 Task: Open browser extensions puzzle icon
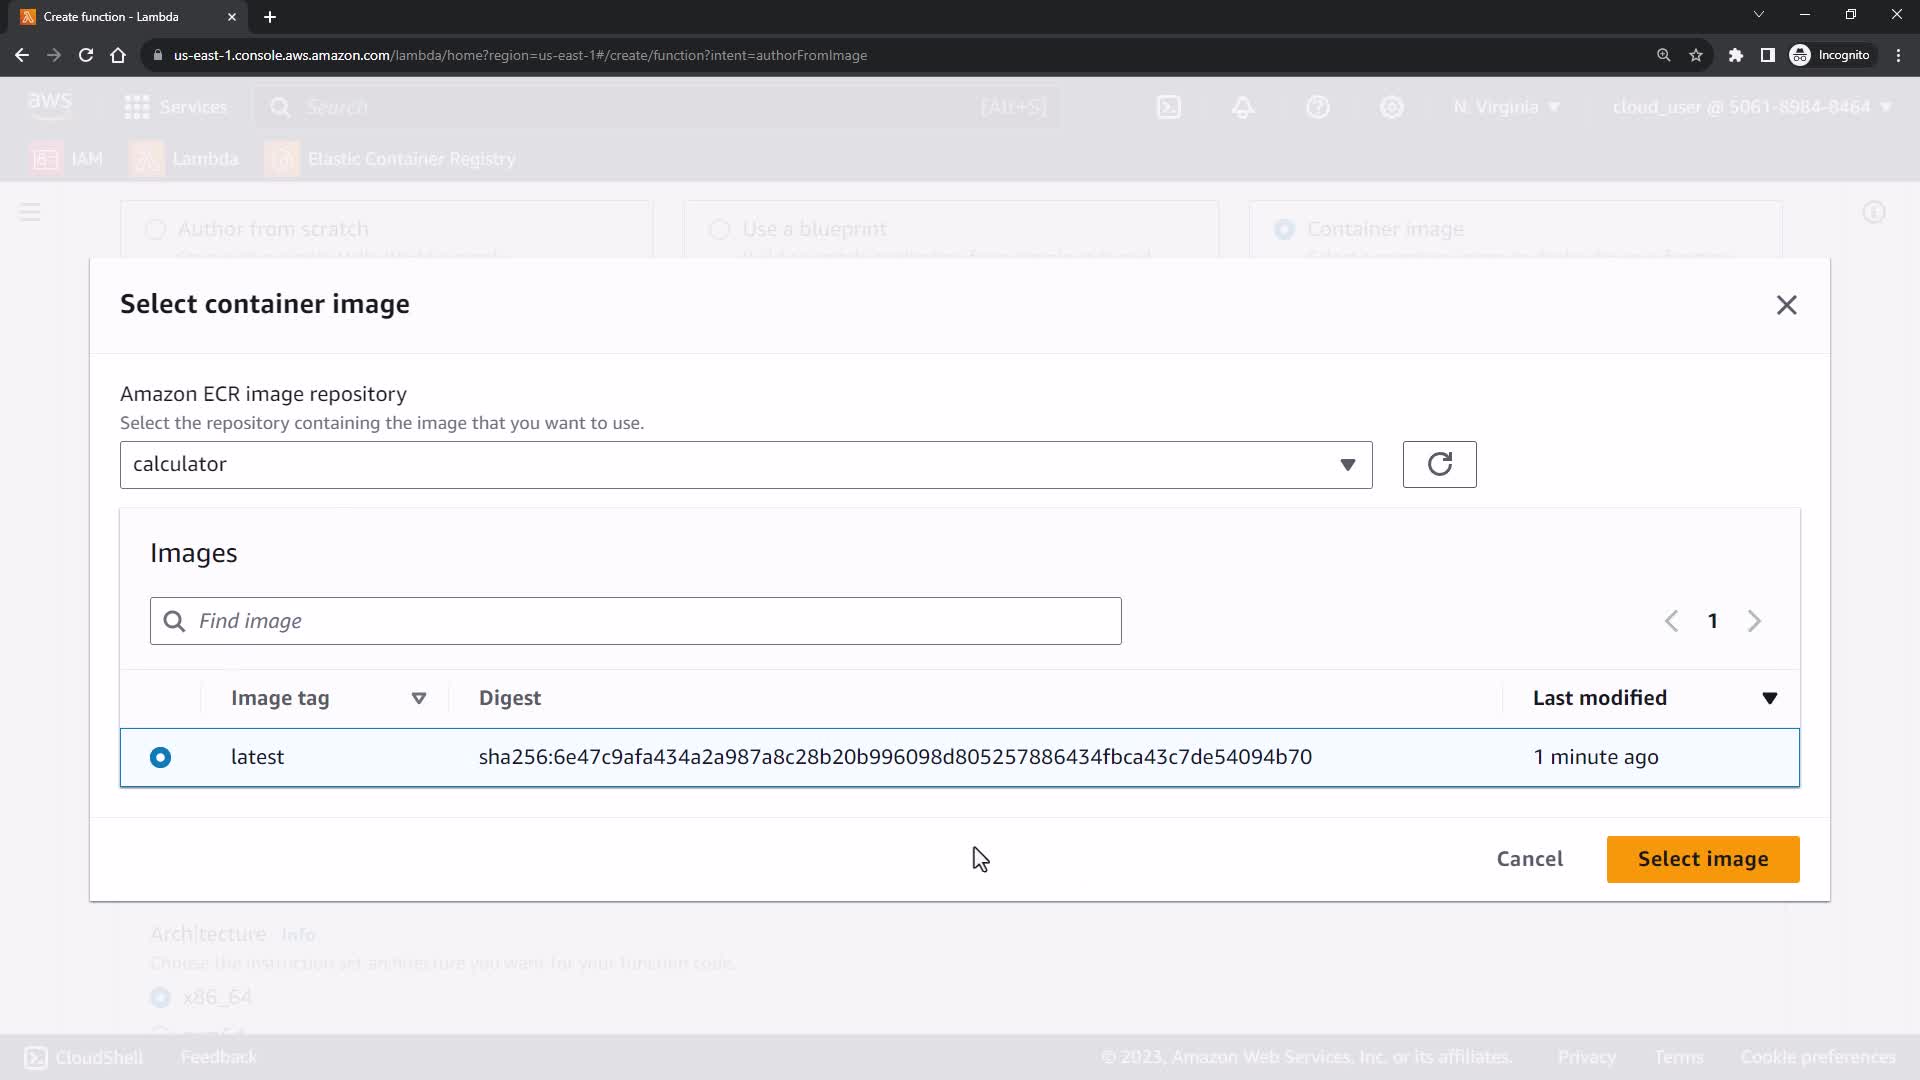(1736, 55)
